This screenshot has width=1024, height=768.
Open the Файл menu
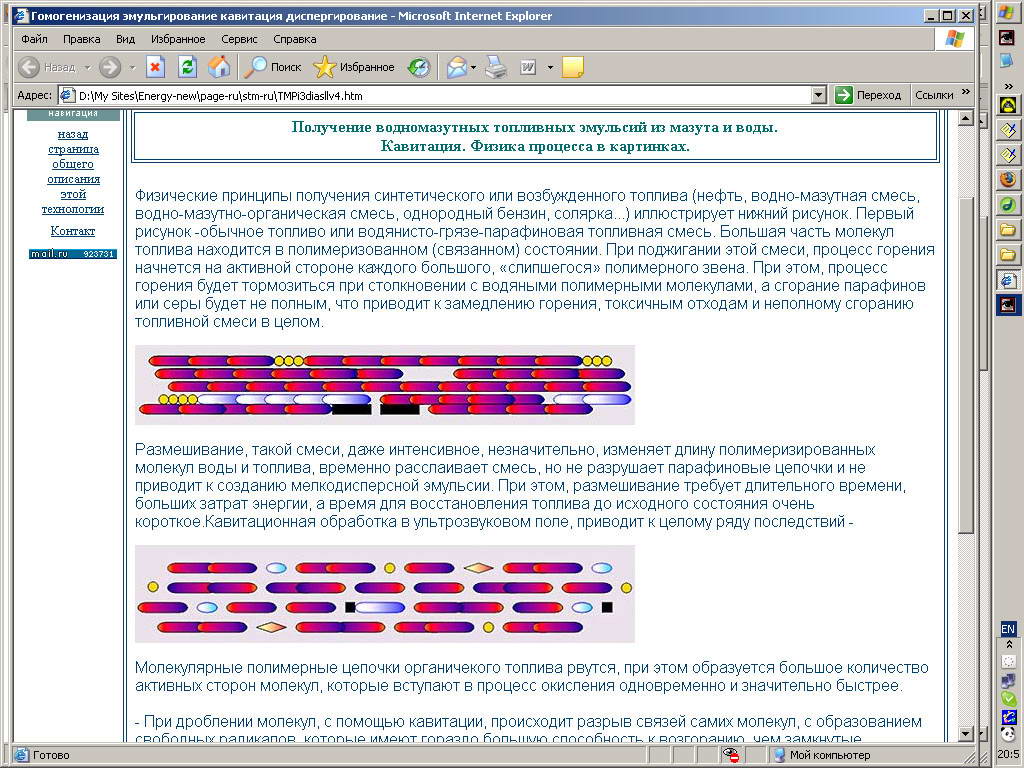coord(34,39)
